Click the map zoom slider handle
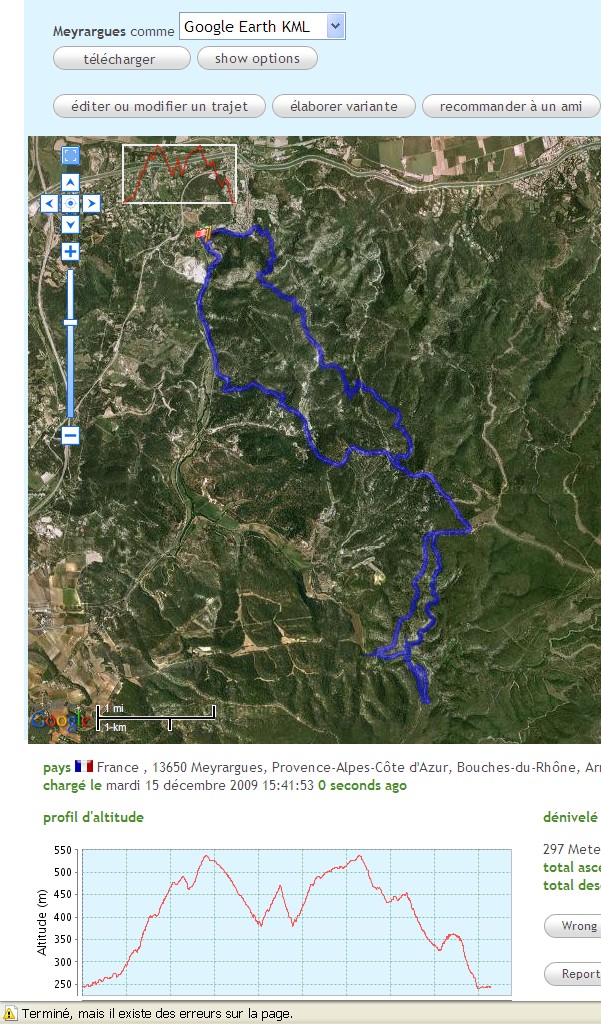The height and width of the screenshot is (1024, 601). (x=71, y=323)
